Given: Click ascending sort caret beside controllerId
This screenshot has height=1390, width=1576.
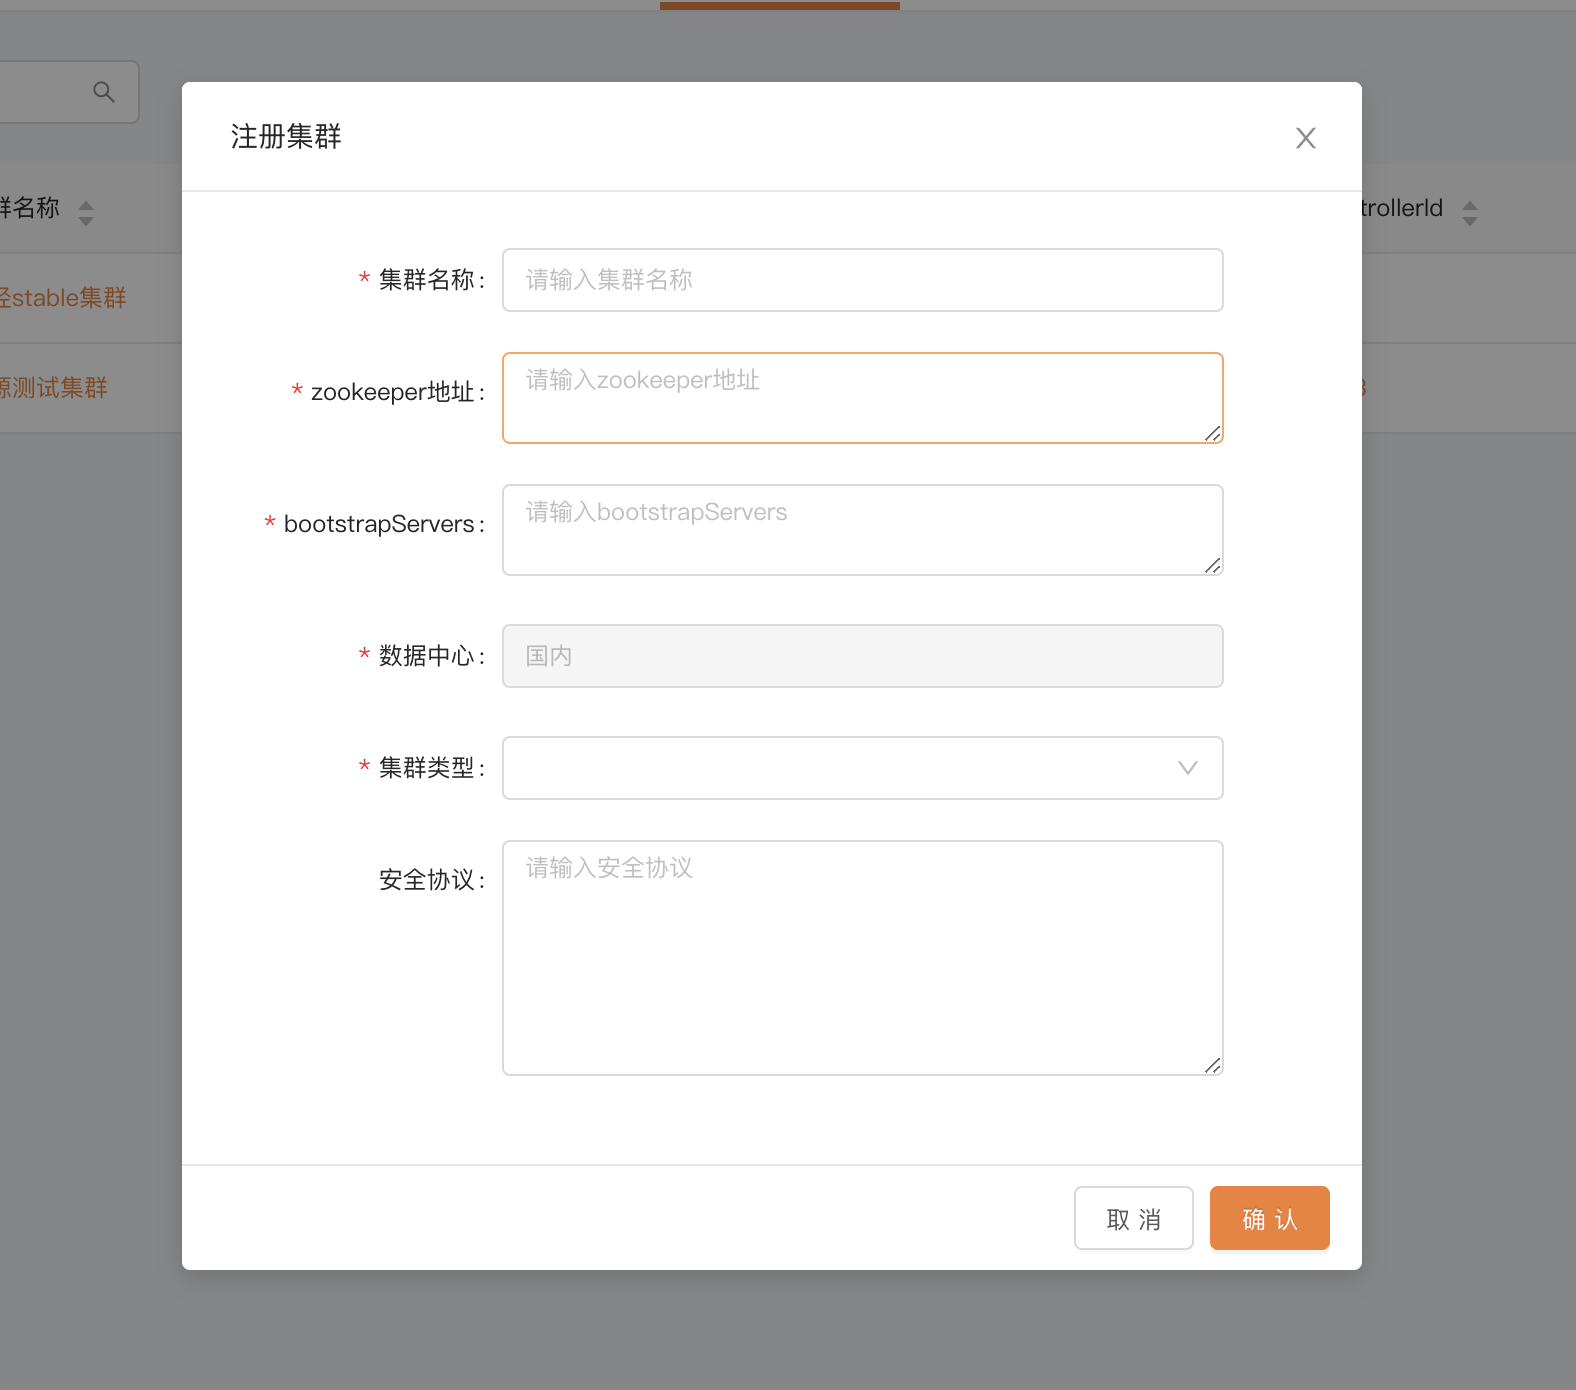Looking at the screenshot, I should (x=1469, y=205).
